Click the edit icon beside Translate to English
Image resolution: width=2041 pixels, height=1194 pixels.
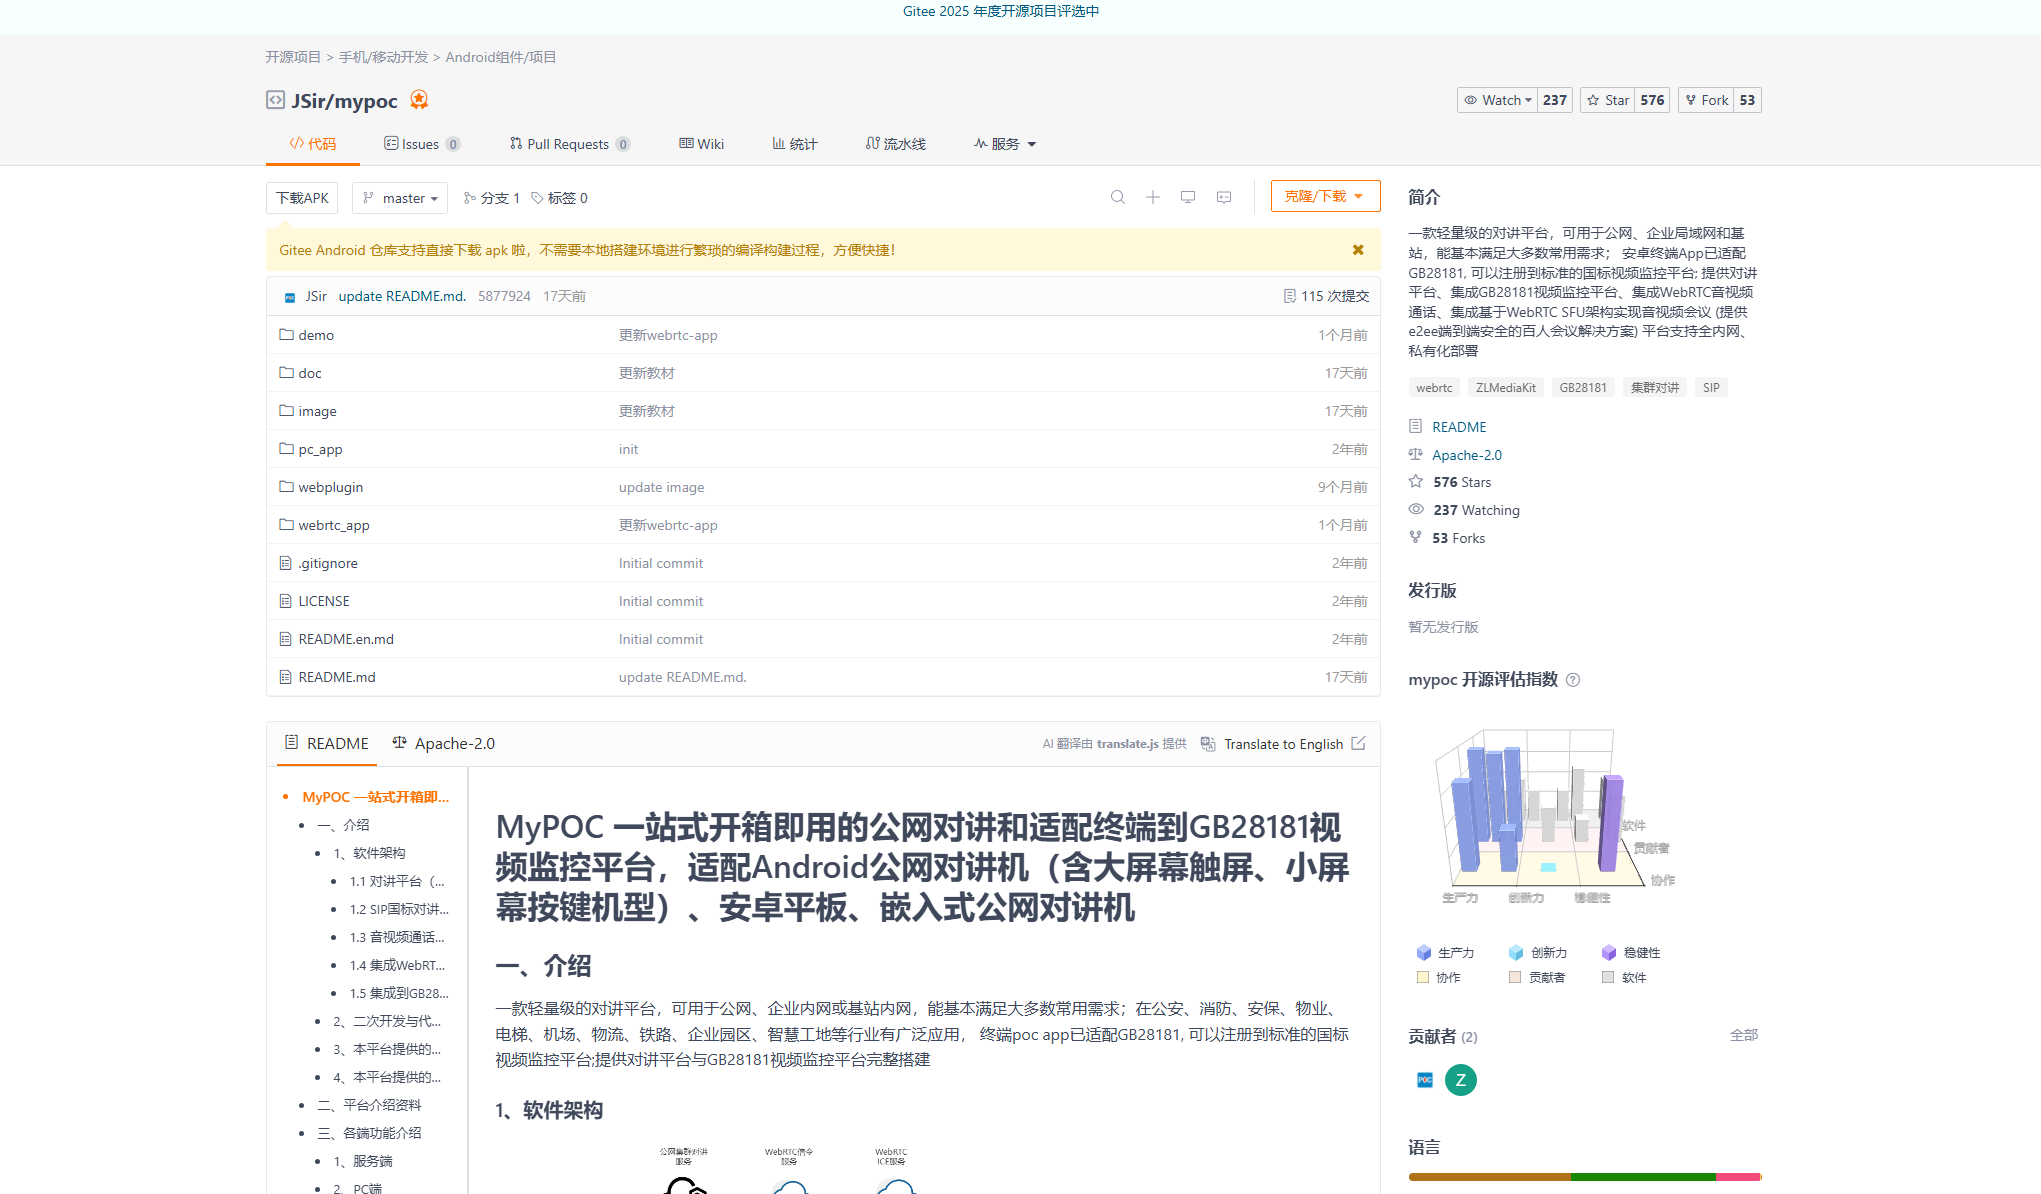click(1358, 743)
